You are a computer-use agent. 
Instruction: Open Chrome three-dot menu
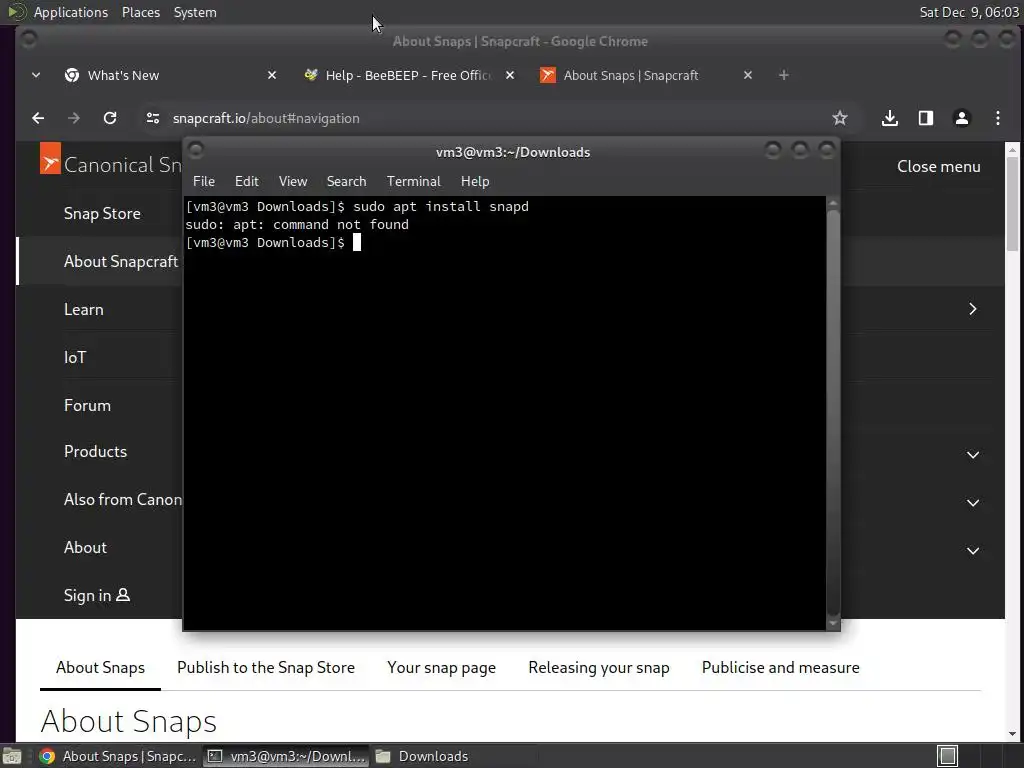point(997,118)
